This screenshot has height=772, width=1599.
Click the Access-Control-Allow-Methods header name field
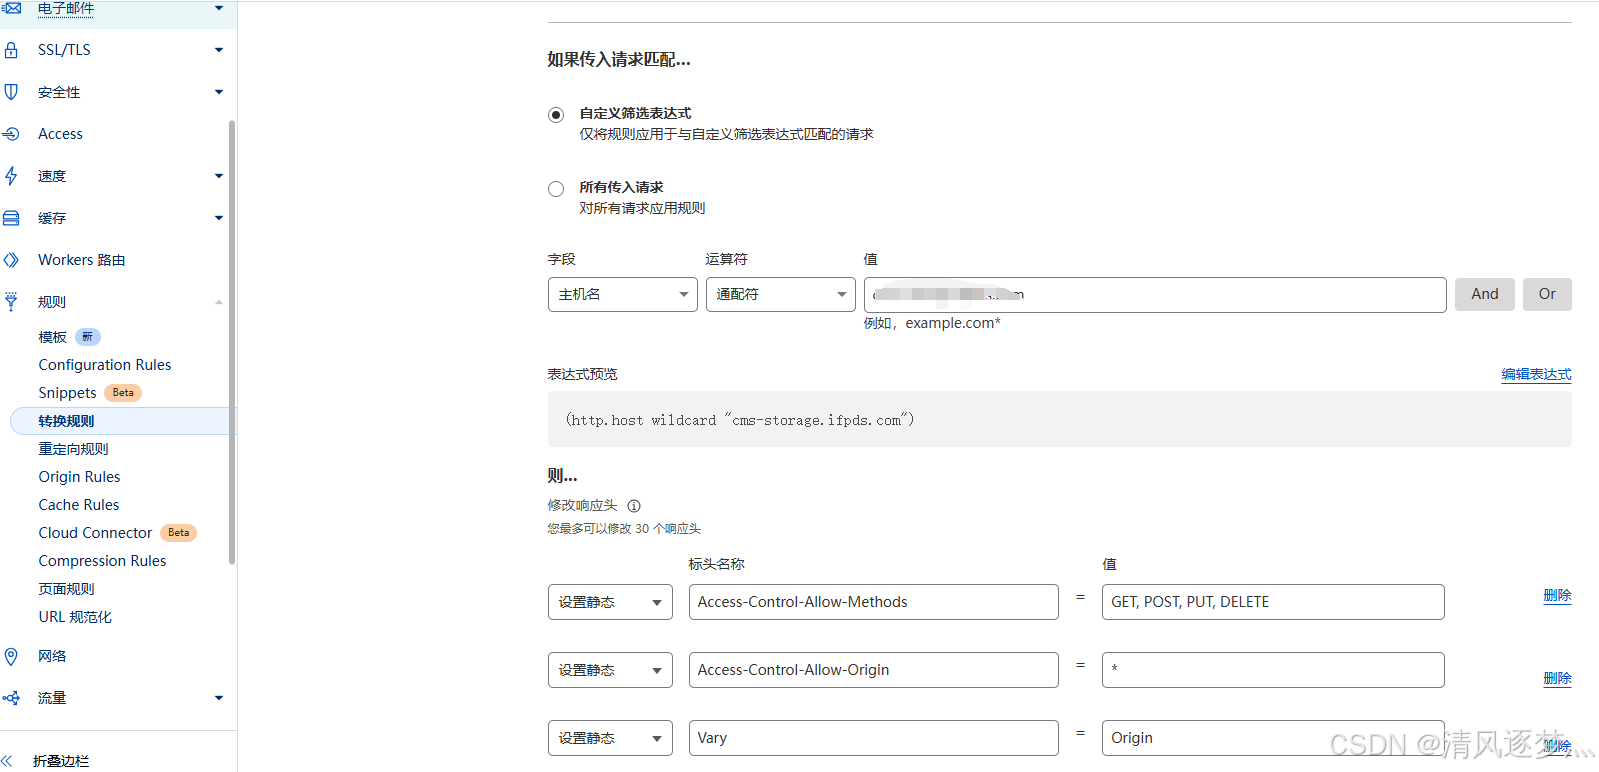click(x=874, y=602)
